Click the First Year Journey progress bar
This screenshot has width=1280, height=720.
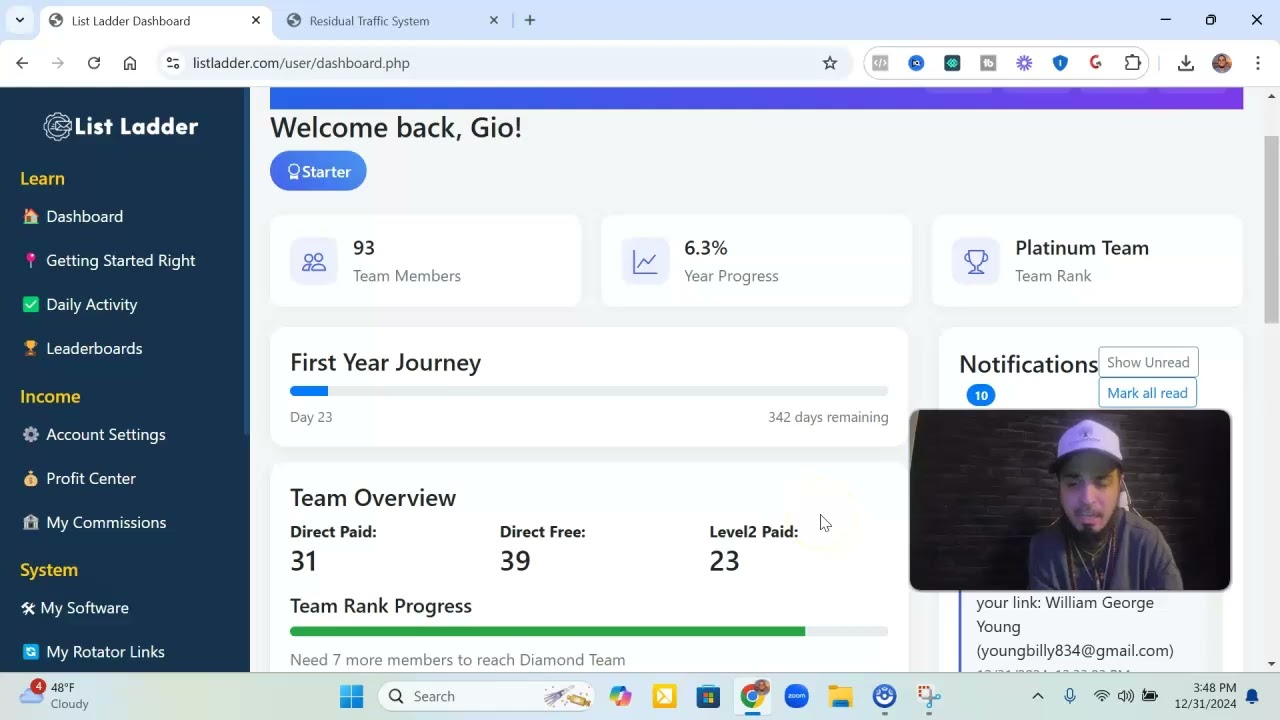click(x=589, y=391)
